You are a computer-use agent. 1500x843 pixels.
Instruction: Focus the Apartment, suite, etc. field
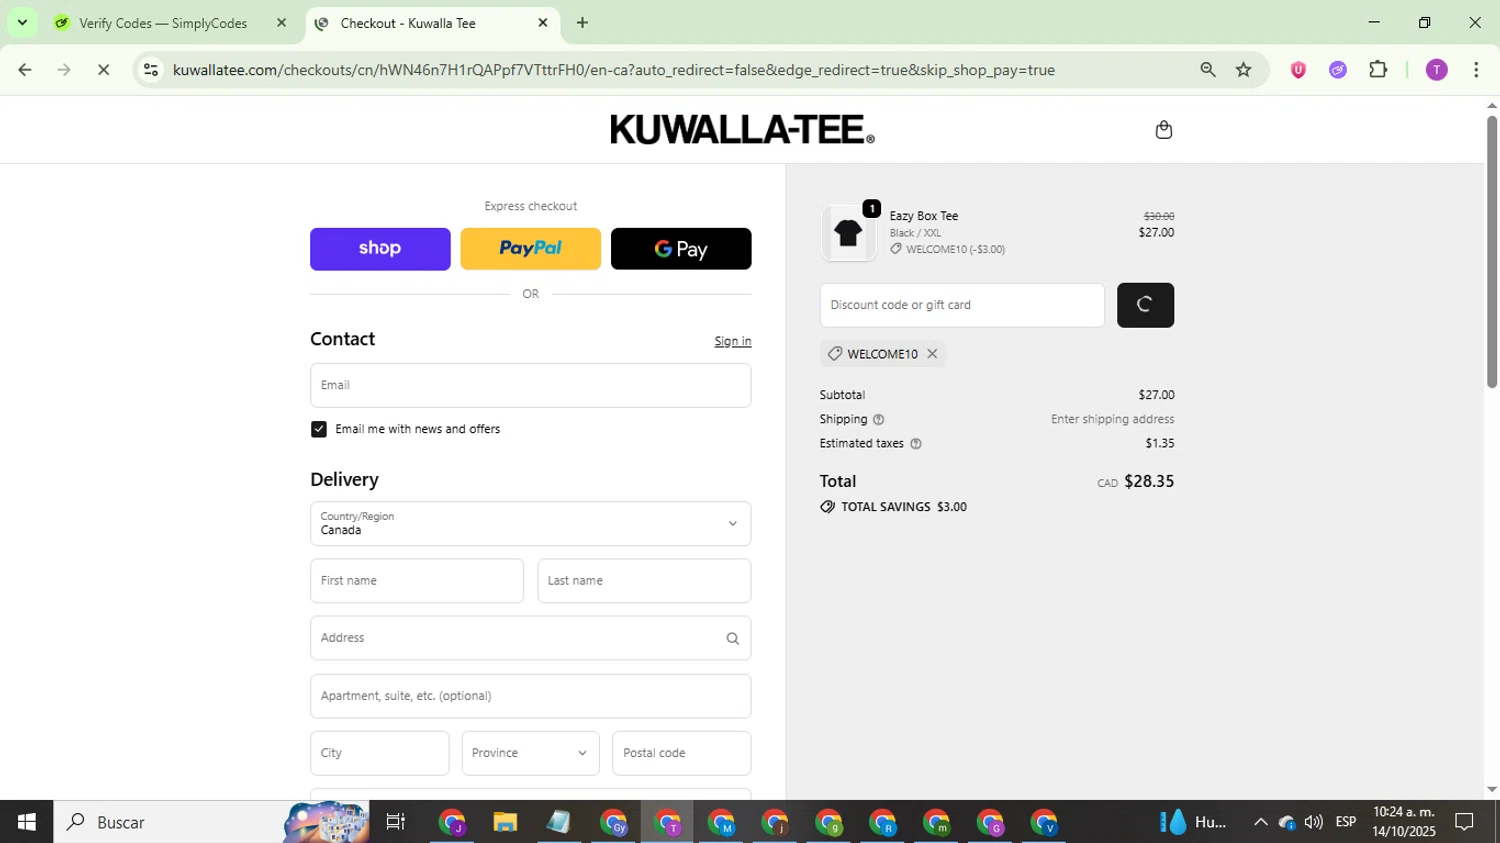tap(530, 696)
